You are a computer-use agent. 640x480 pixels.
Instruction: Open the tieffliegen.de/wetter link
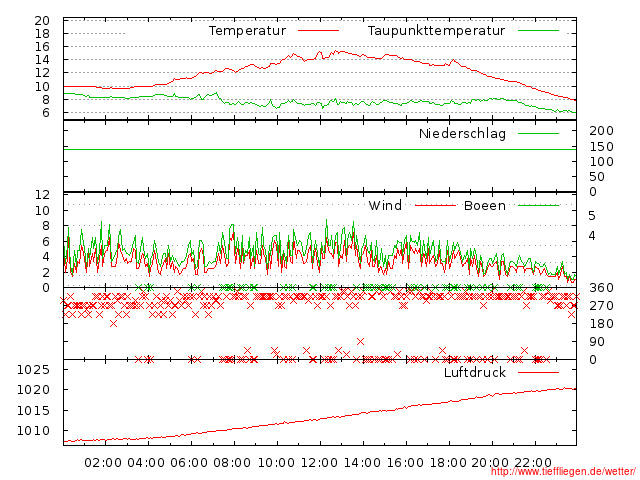(x=563, y=471)
